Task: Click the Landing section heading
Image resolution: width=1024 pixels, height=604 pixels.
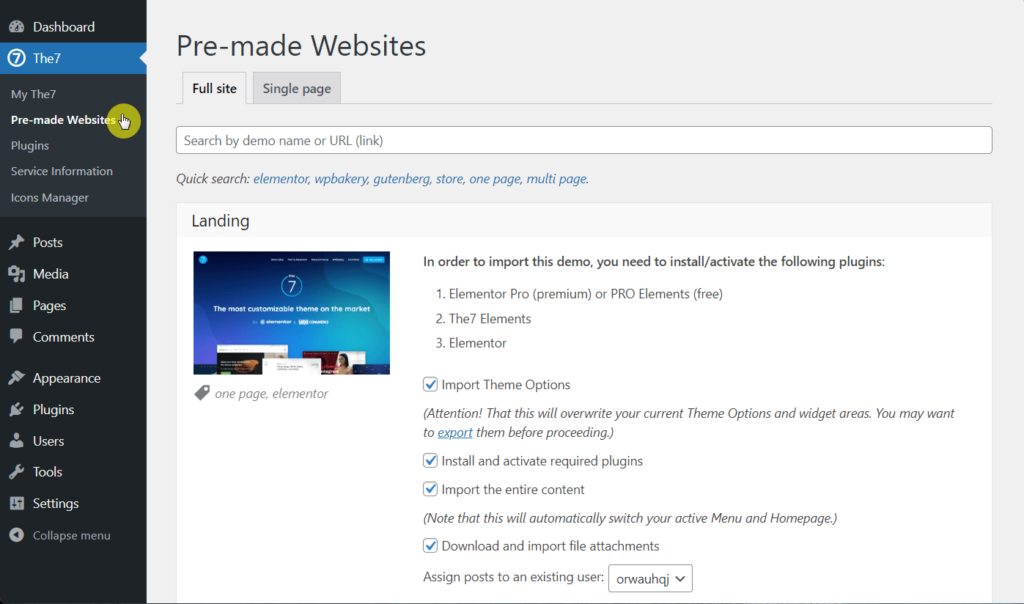Action: (220, 221)
